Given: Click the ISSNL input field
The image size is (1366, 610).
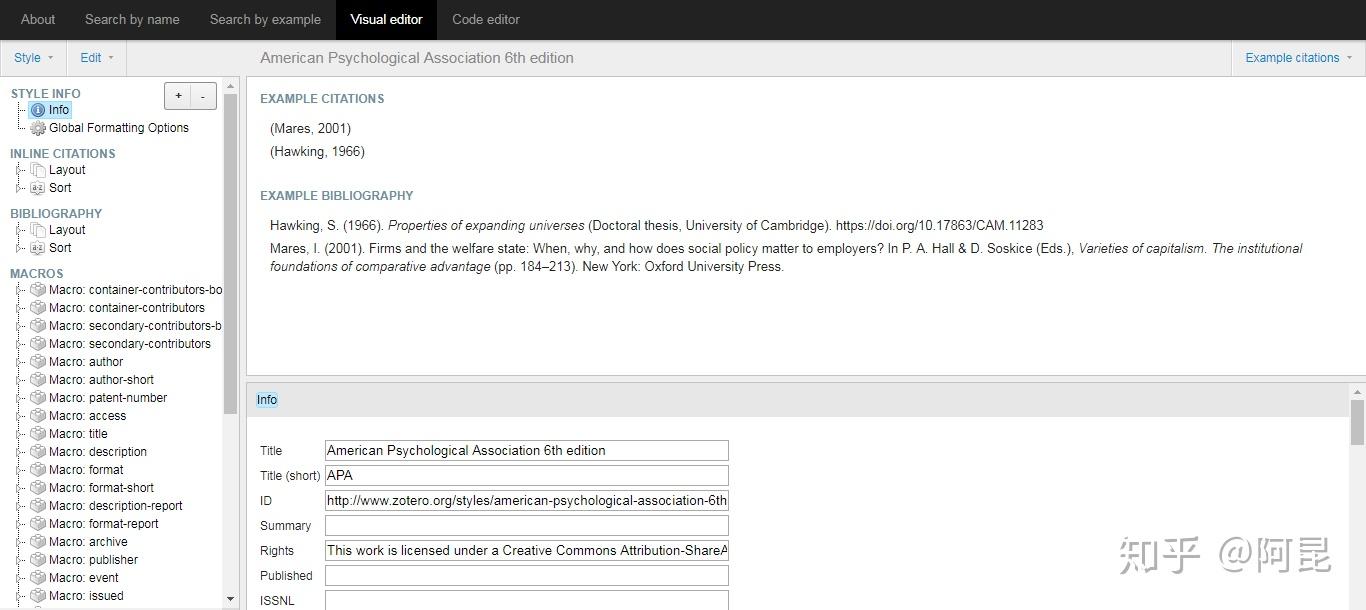Looking at the screenshot, I should point(527,600).
